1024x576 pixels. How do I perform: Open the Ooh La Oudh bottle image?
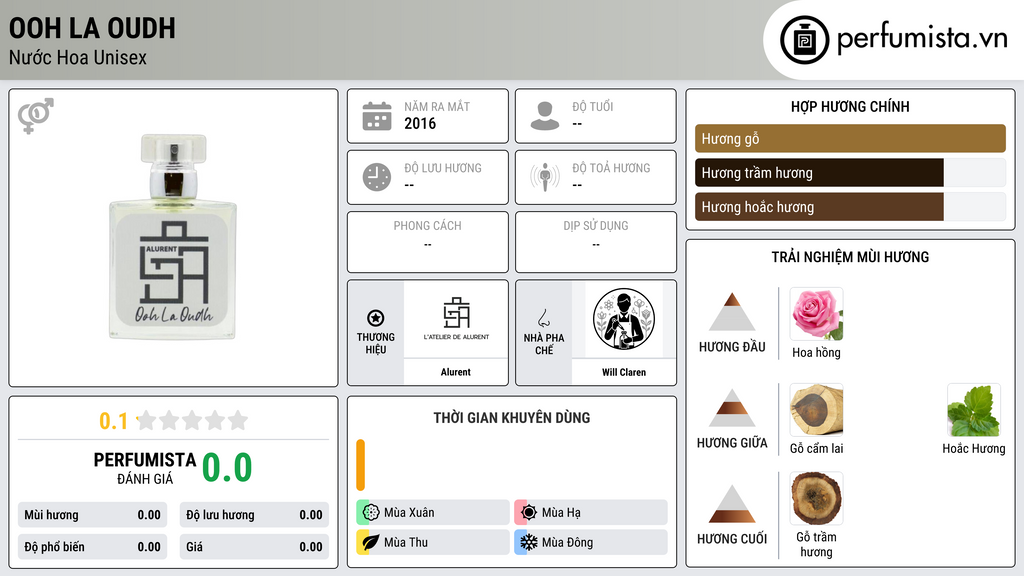tap(173, 237)
